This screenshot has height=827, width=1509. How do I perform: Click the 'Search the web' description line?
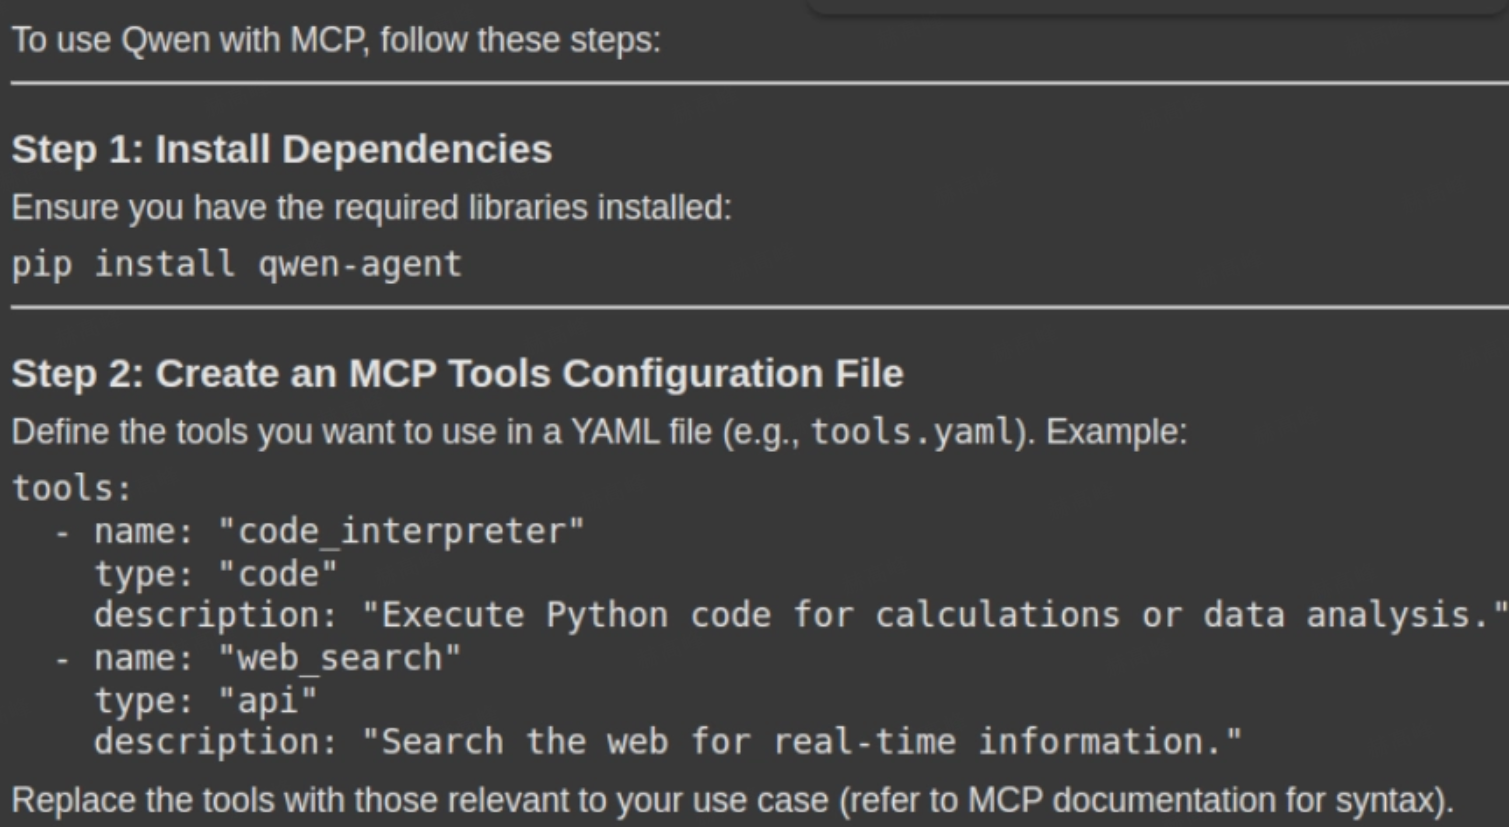click(x=667, y=742)
